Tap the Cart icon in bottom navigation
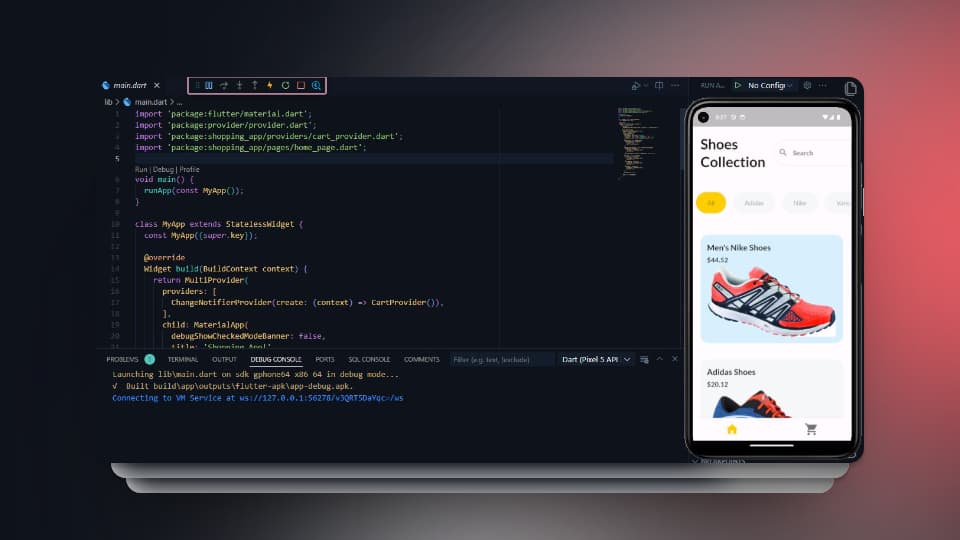The width and height of the screenshot is (960, 540). 811,429
